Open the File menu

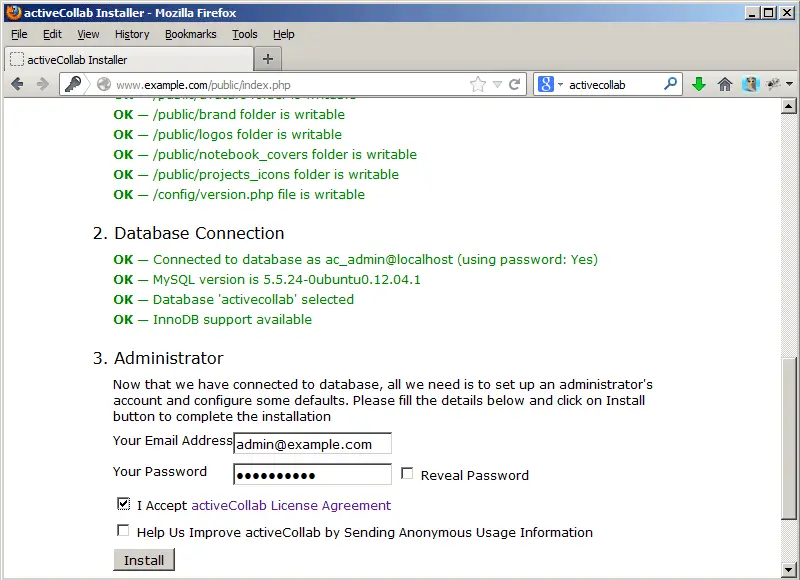tap(19, 34)
